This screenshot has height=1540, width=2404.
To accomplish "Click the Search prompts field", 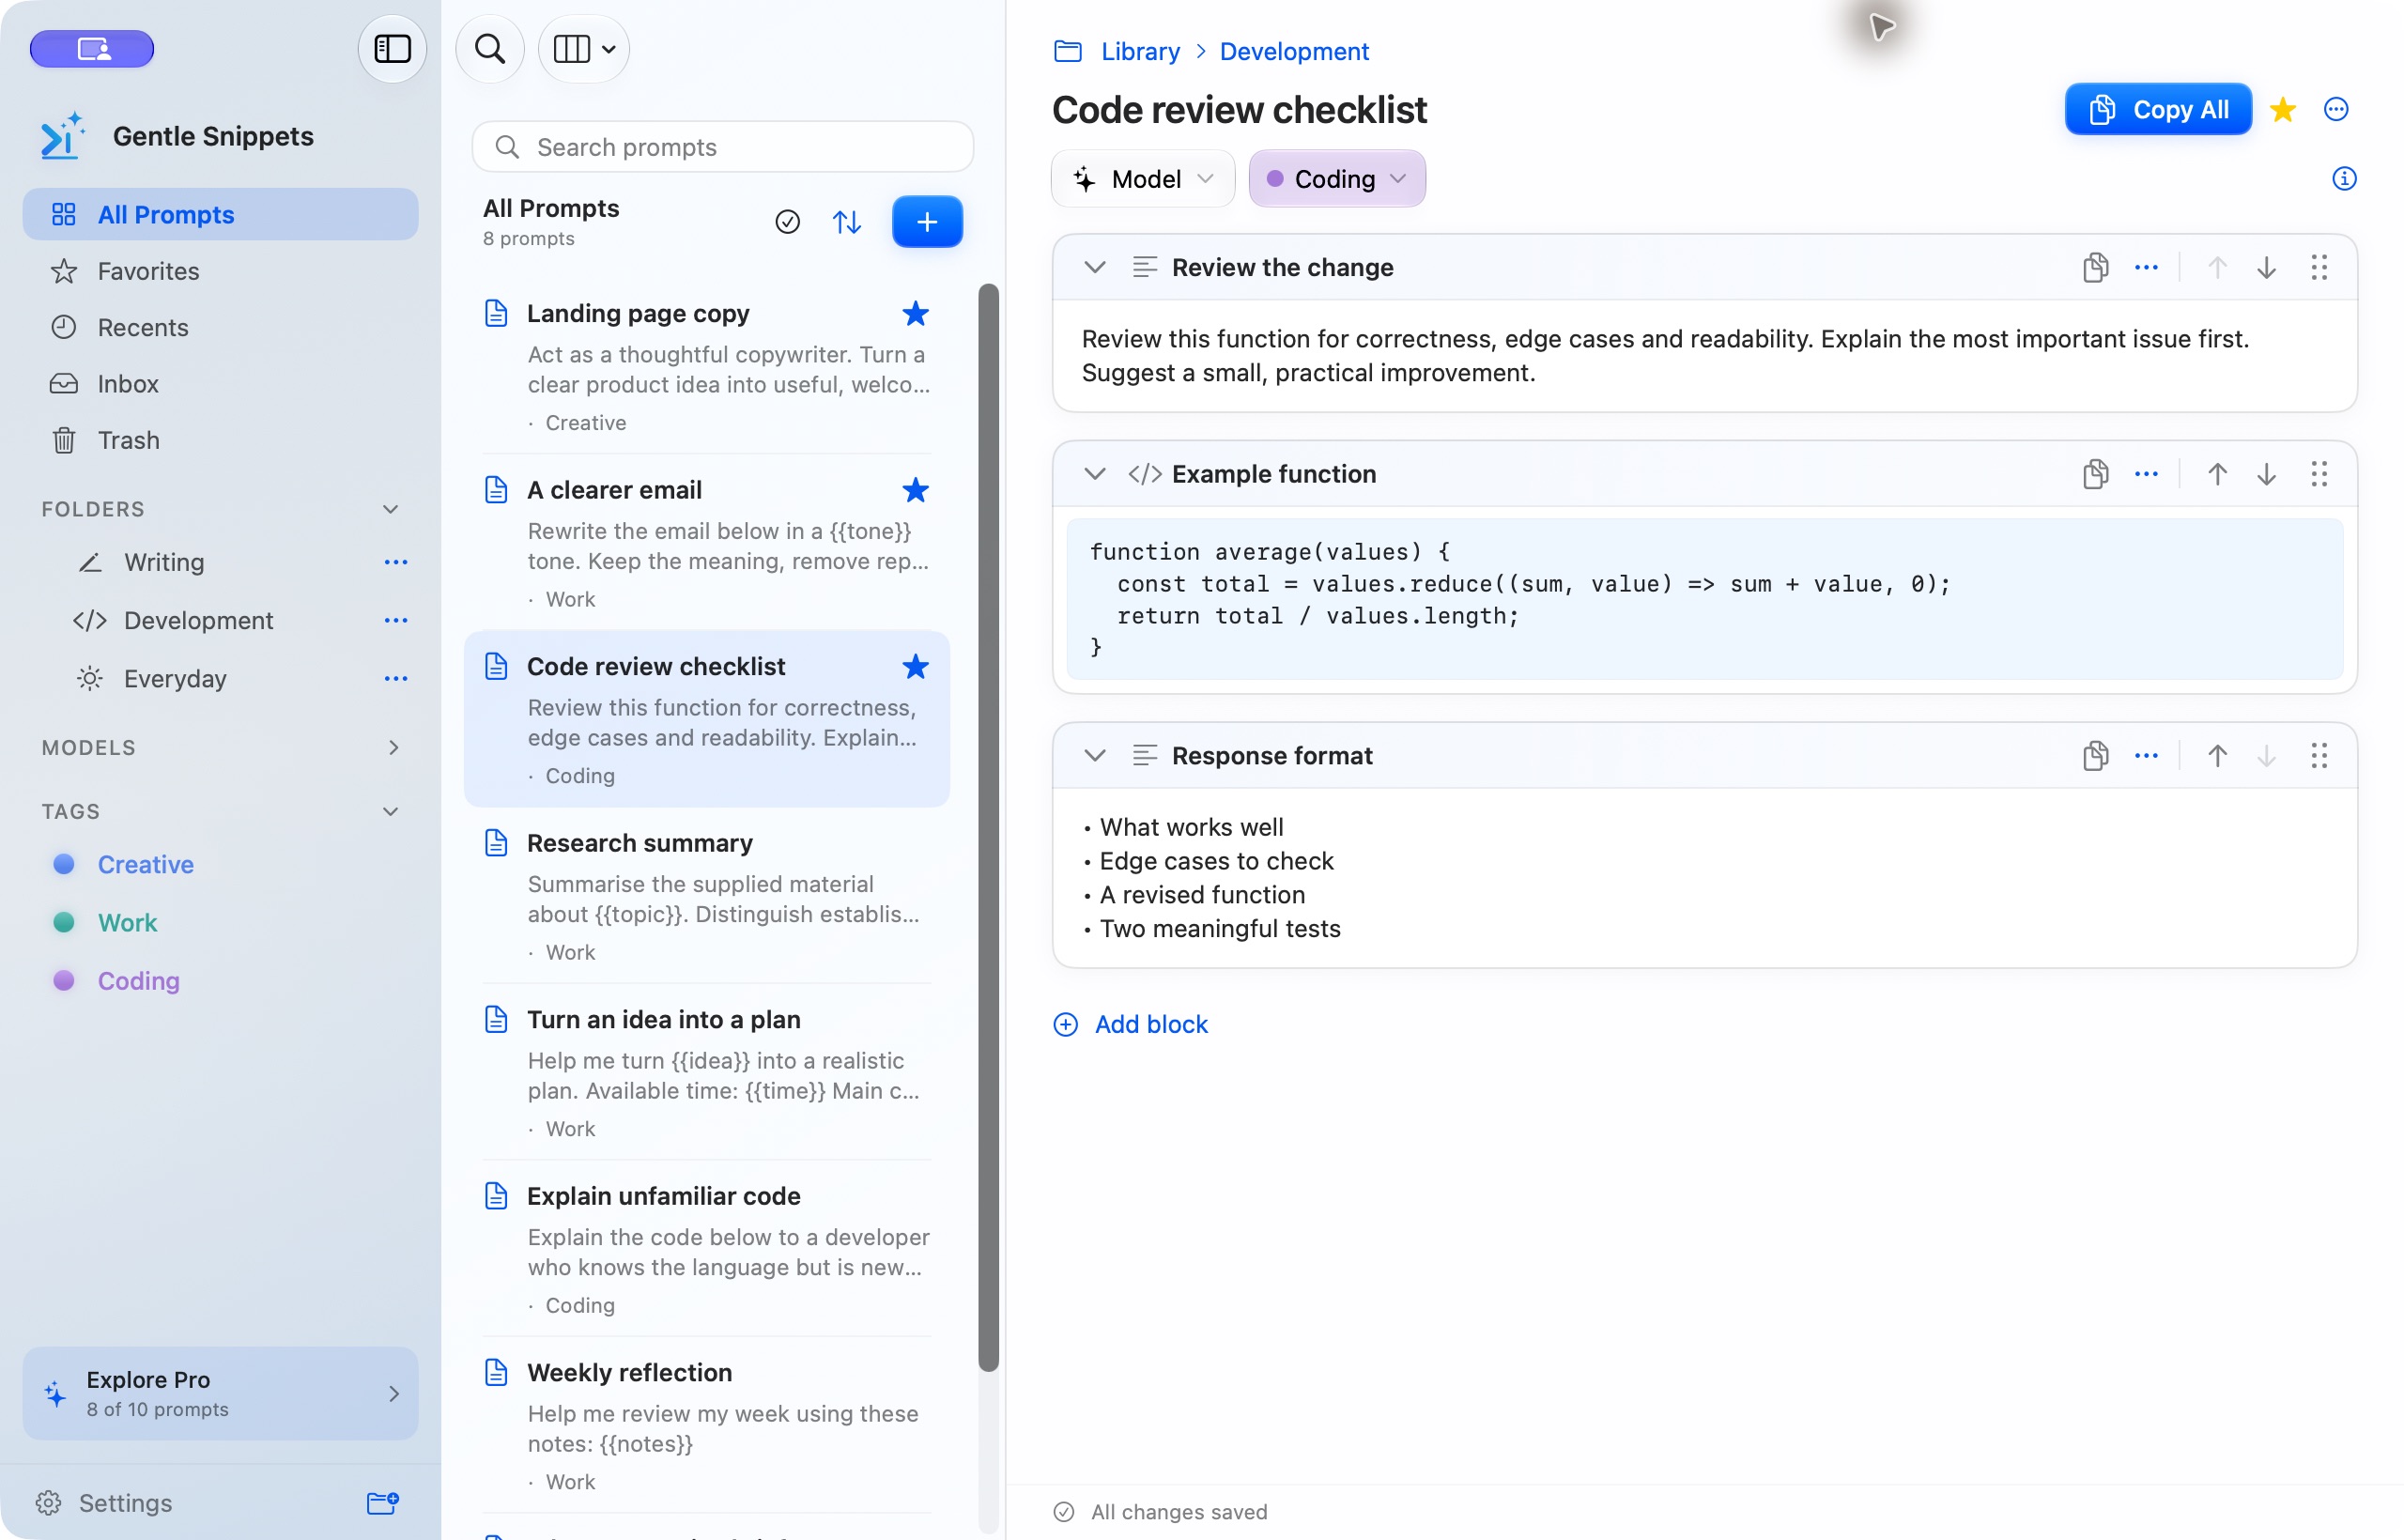I will point(722,147).
